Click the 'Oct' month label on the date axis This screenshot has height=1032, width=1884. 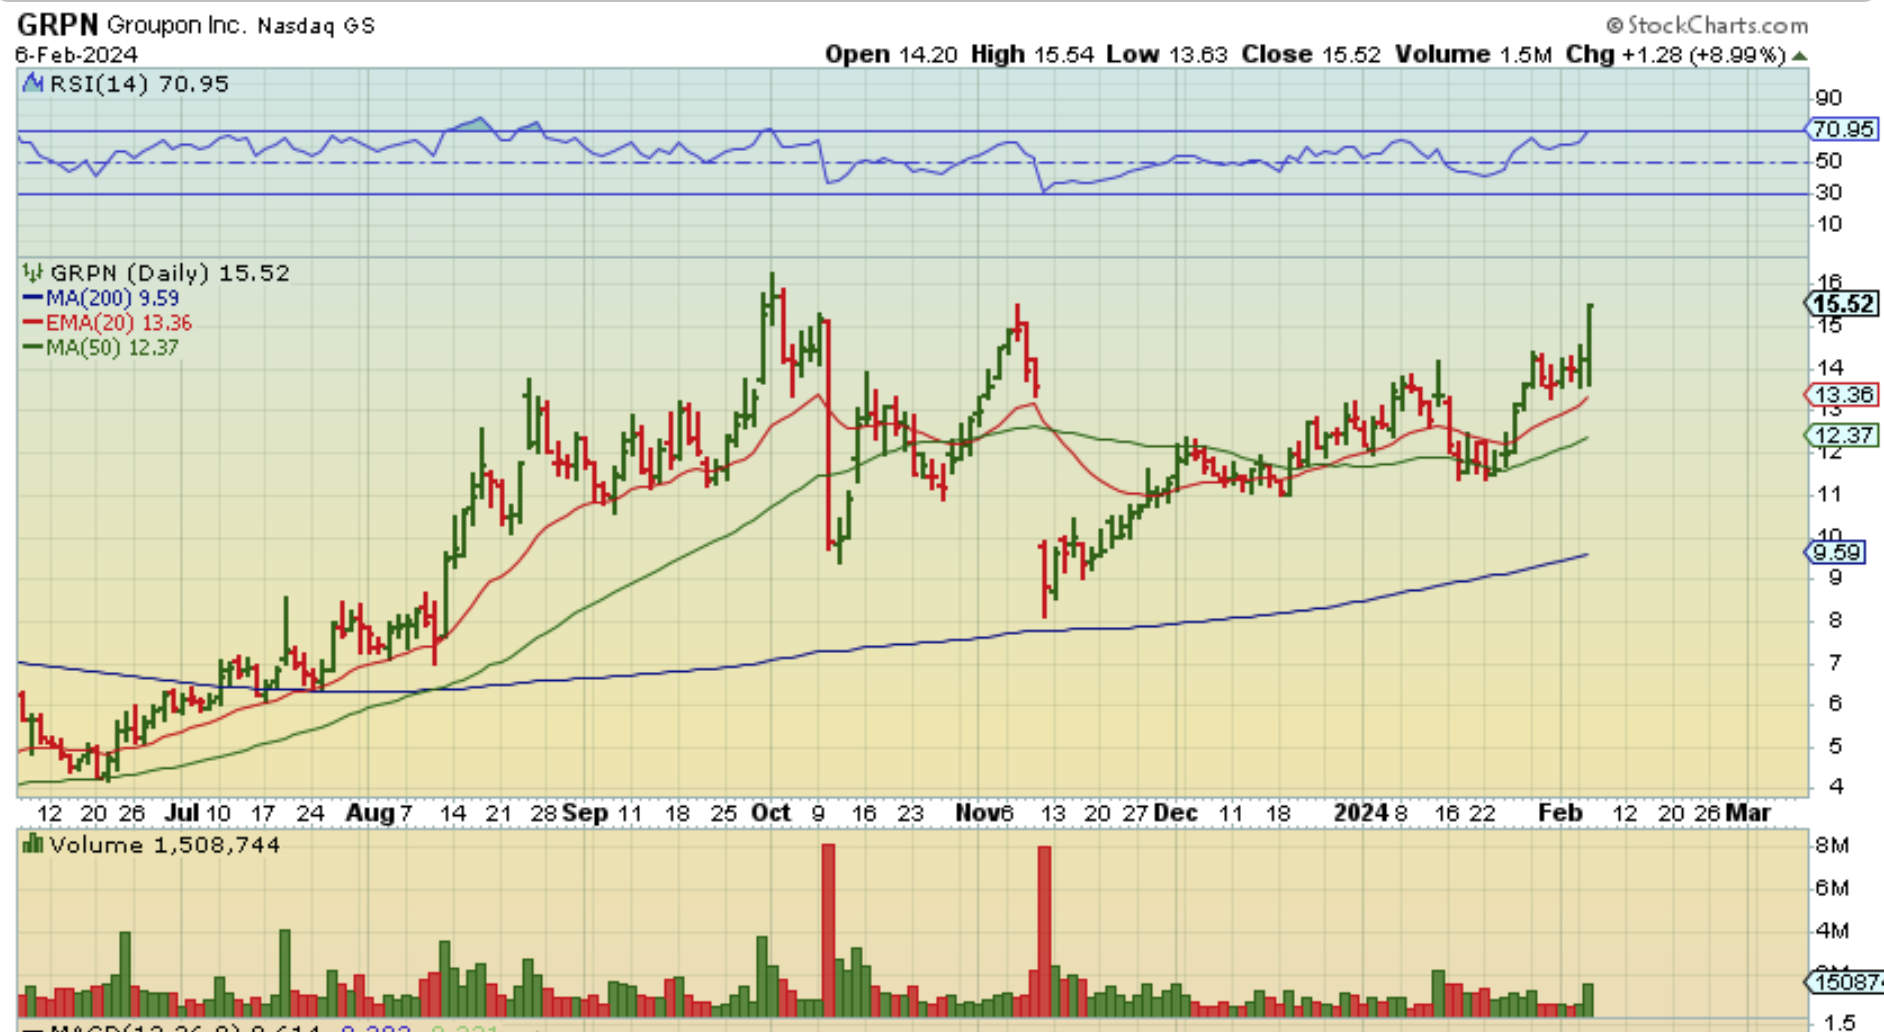(771, 813)
